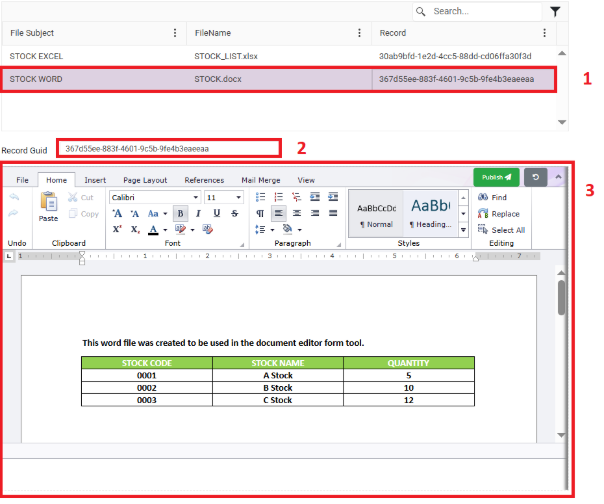Click the green Publish button
This screenshot has width=604, height=504.
click(496, 177)
